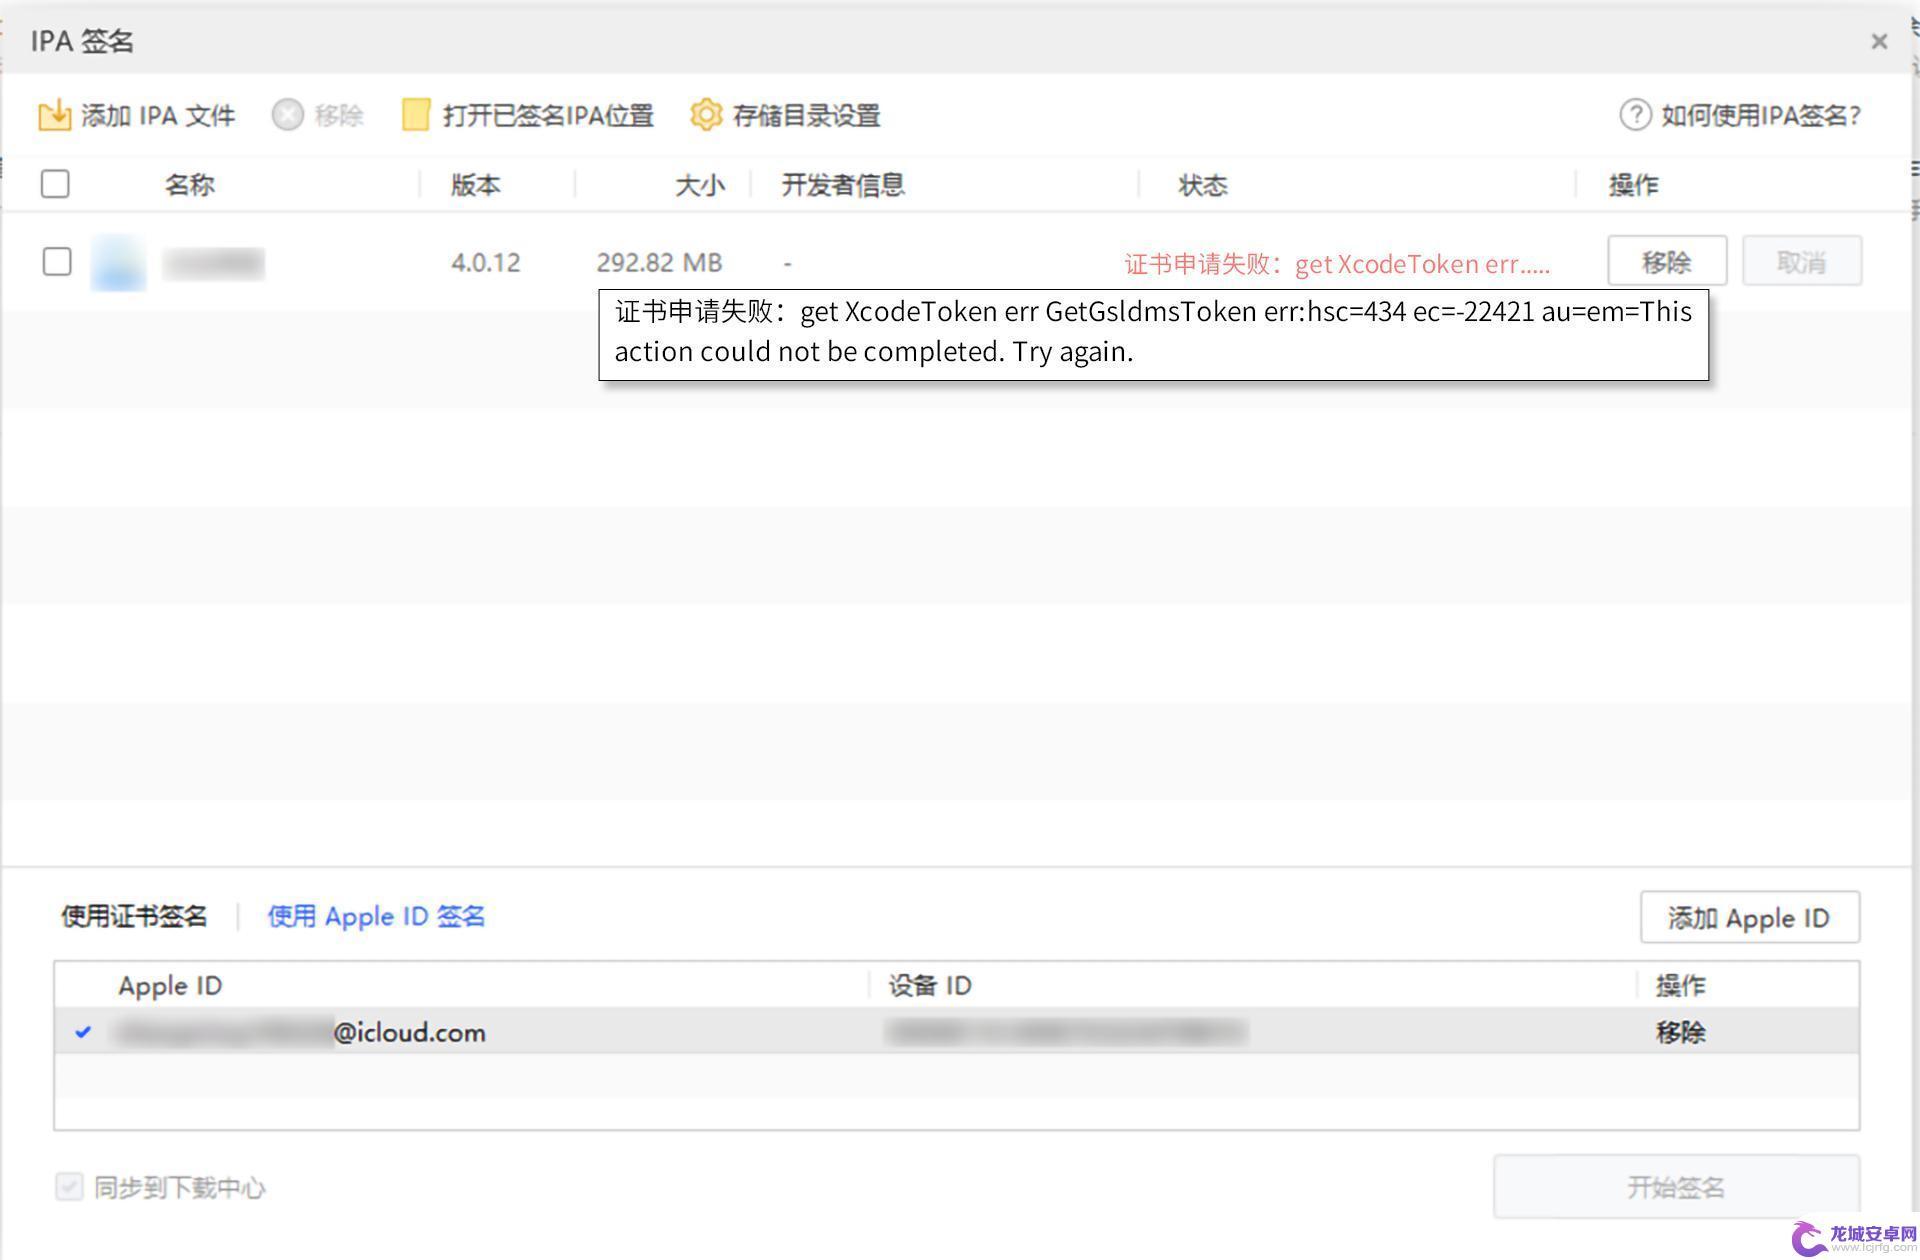
Task: Click the 移除 button in the IPA row
Action: coord(1667,262)
